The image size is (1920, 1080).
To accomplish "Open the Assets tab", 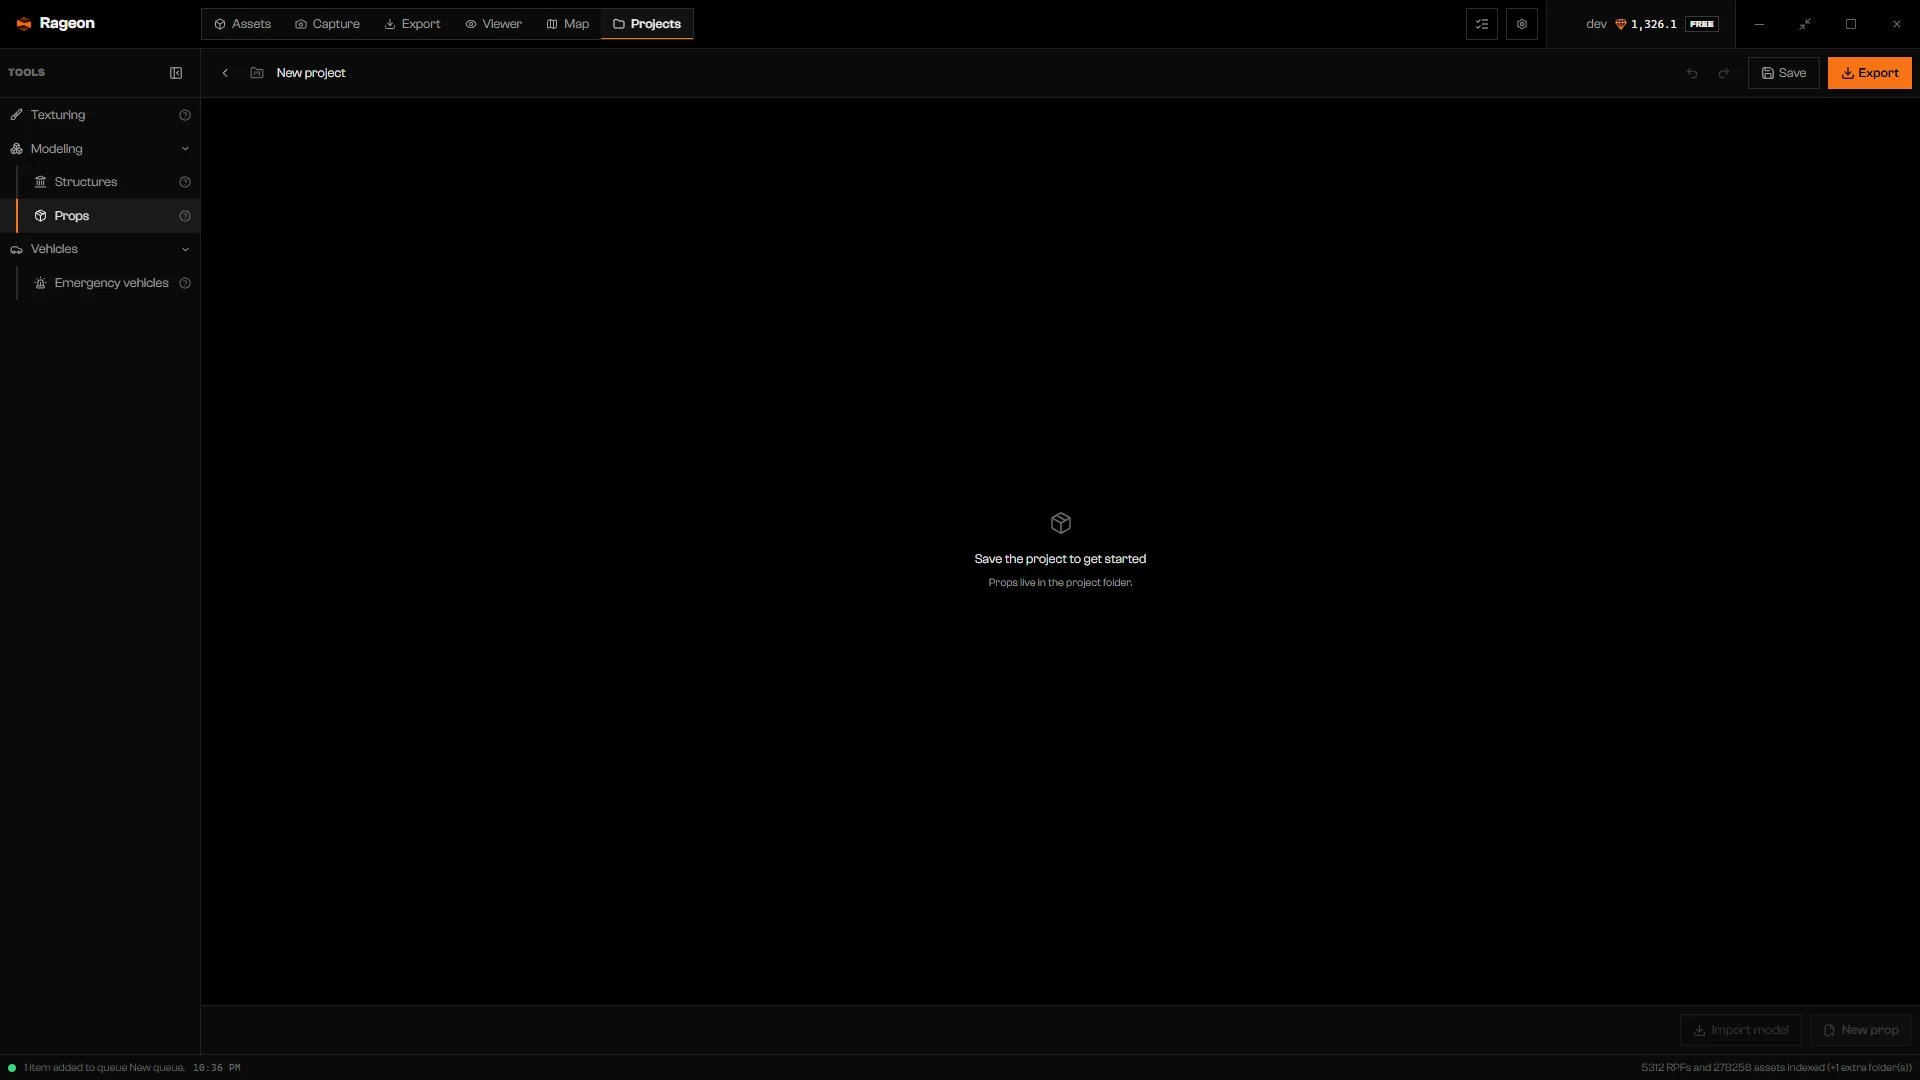I will point(243,24).
